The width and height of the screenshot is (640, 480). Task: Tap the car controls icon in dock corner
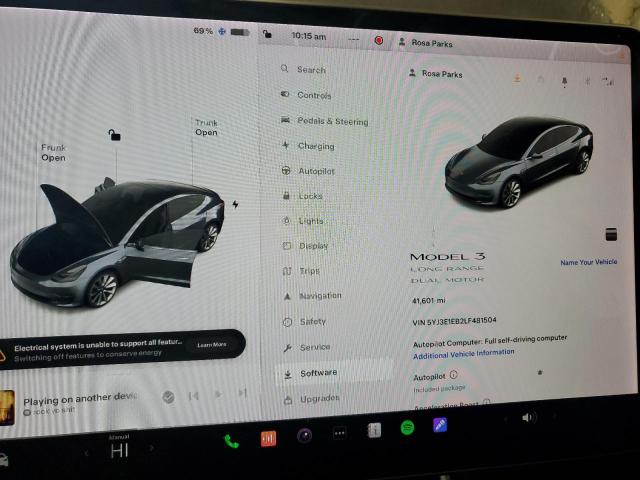coord(3,459)
